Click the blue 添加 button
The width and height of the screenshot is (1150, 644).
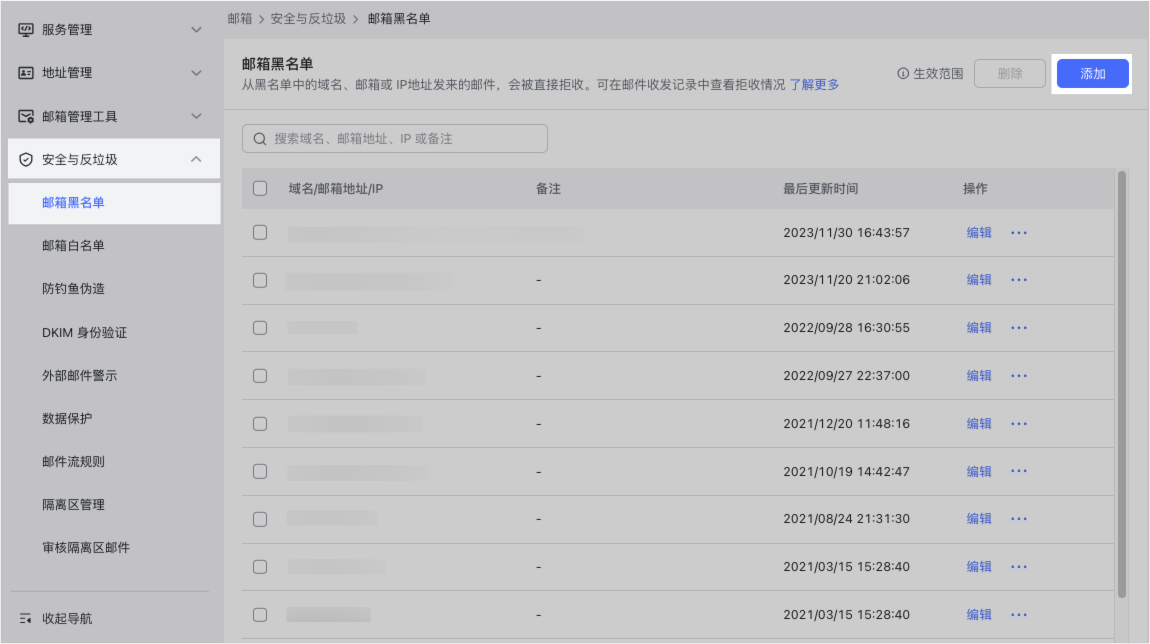pyautogui.click(x=1092, y=74)
